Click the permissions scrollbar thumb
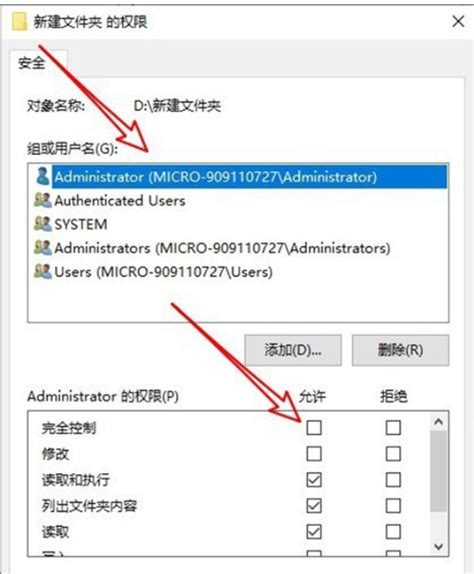 [438, 472]
